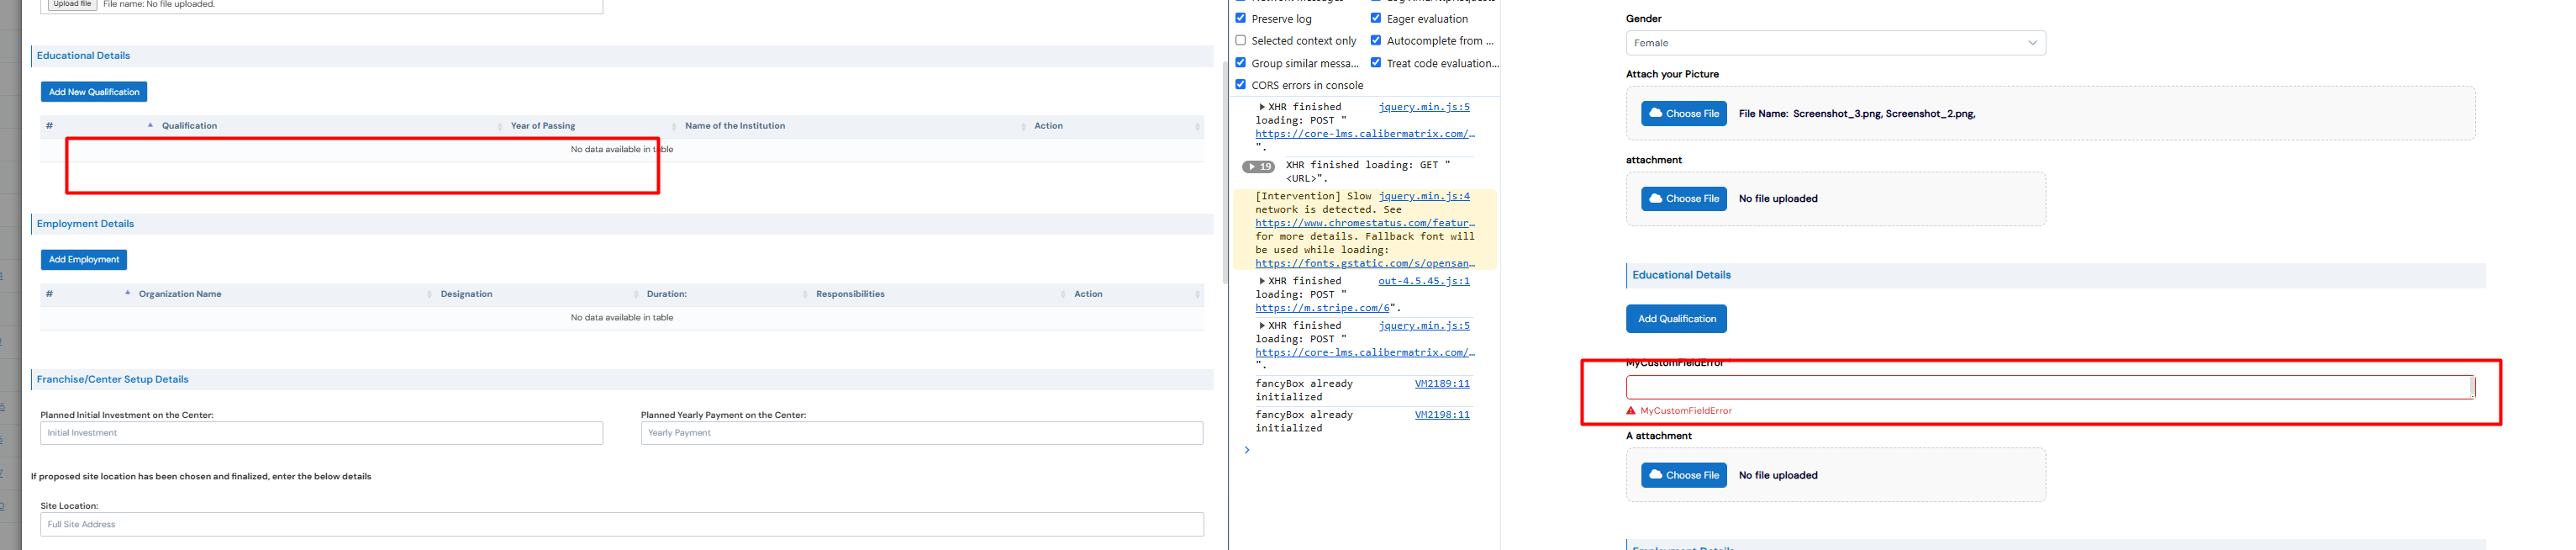2576x550 pixels.
Task: Sort by the Year of Passing column
Action: (x=592, y=126)
